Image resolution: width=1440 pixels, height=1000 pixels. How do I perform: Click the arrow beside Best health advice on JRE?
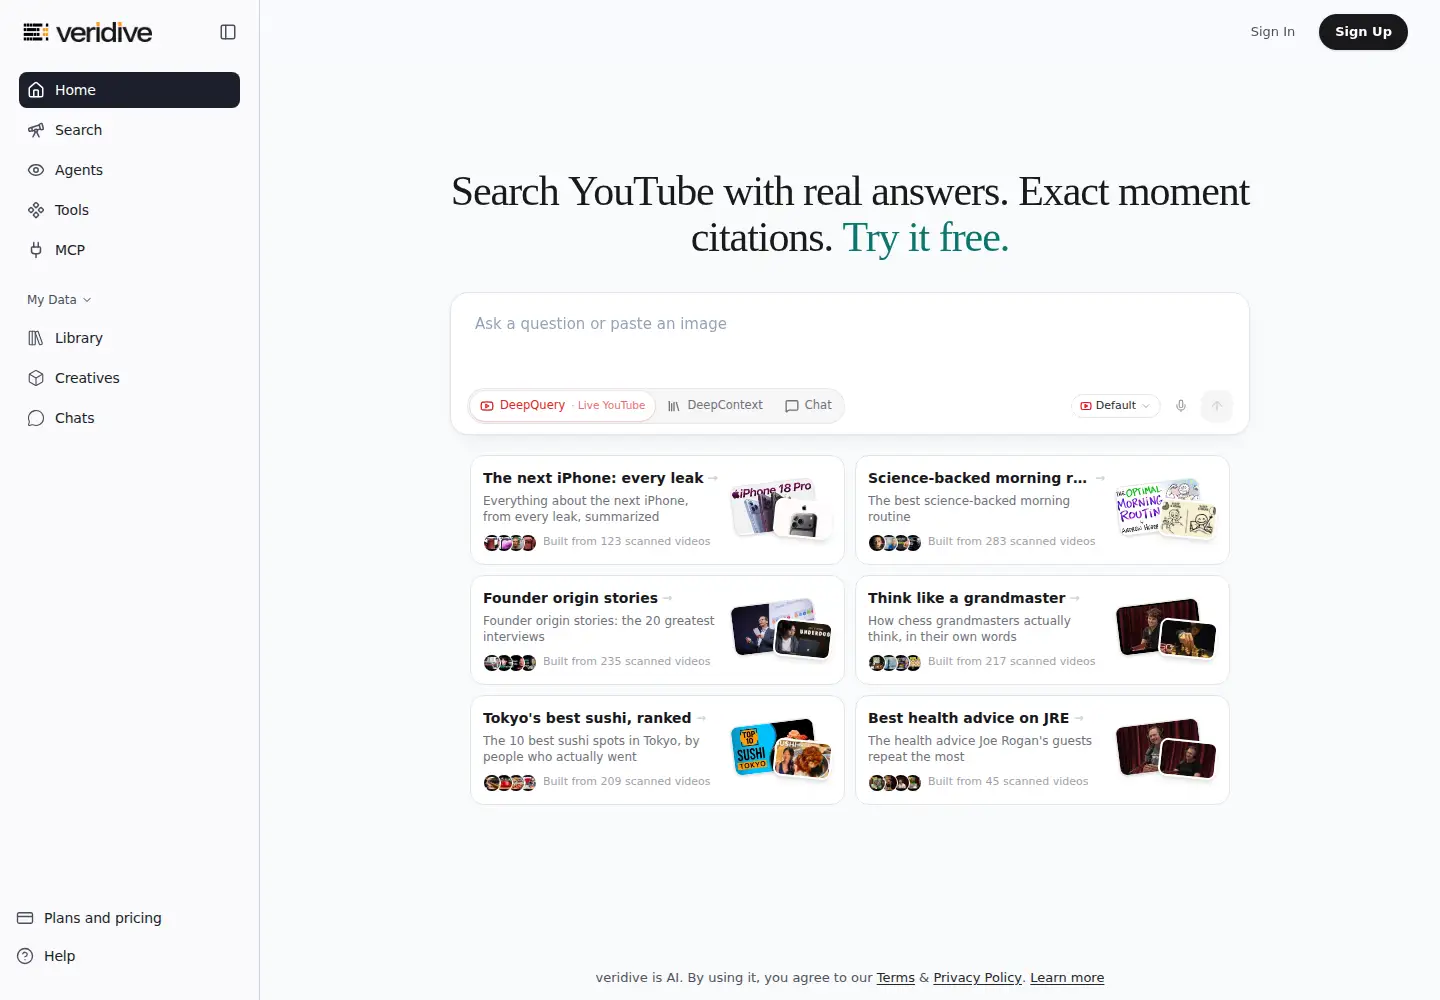[1080, 718]
